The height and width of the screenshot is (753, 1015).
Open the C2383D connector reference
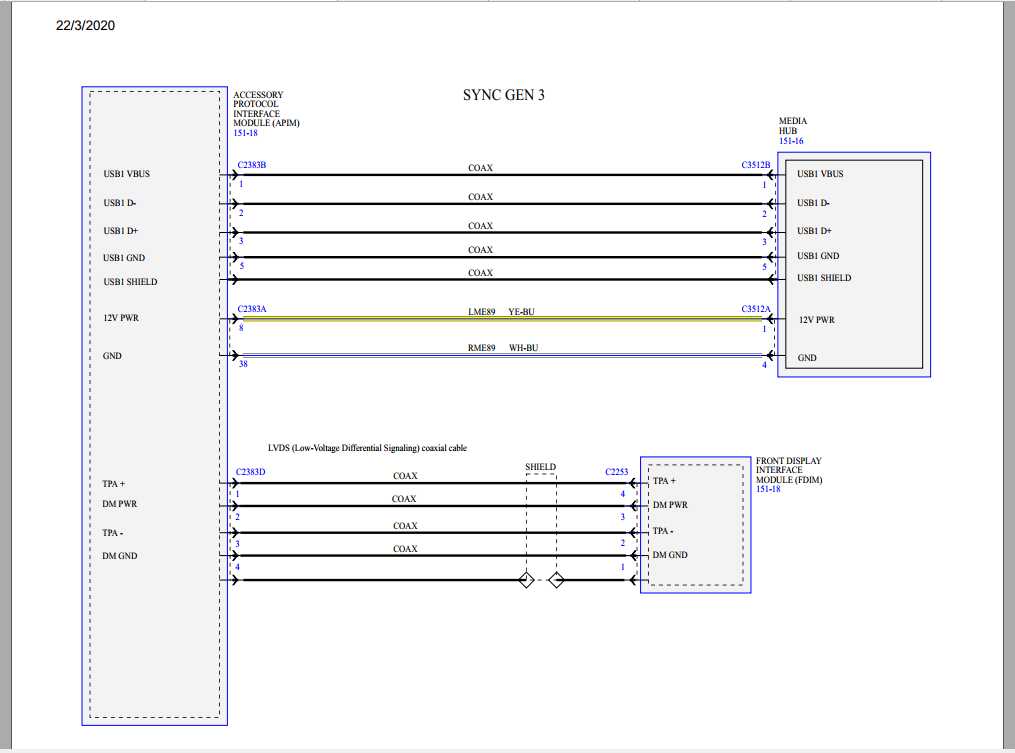tap(251, 472)
